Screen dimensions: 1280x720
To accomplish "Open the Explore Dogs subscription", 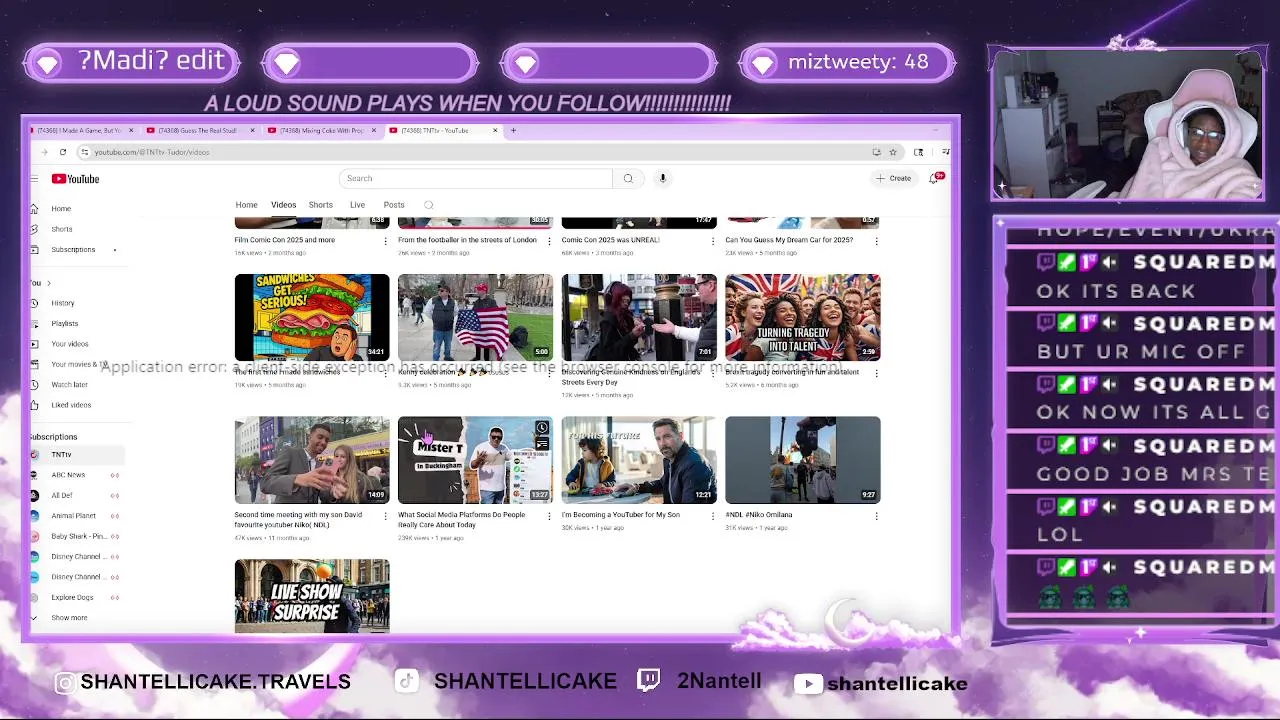I will [x=72, y=597].
